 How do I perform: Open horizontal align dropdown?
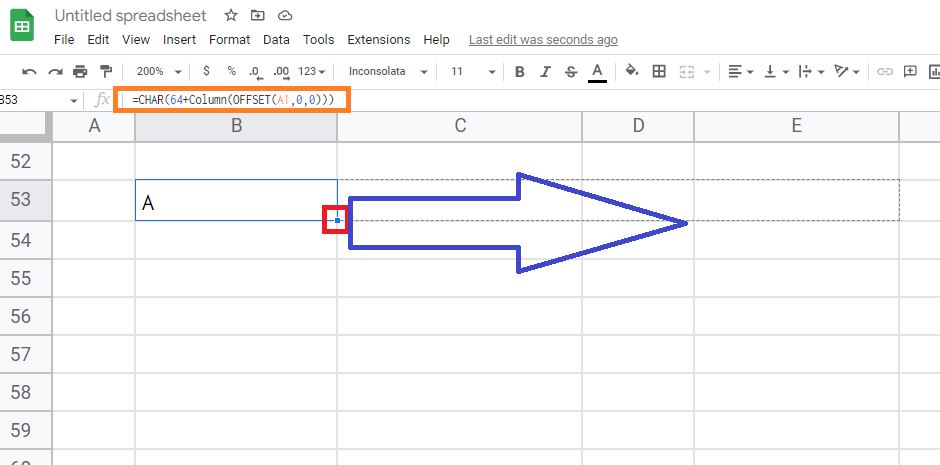coord(740,72)
